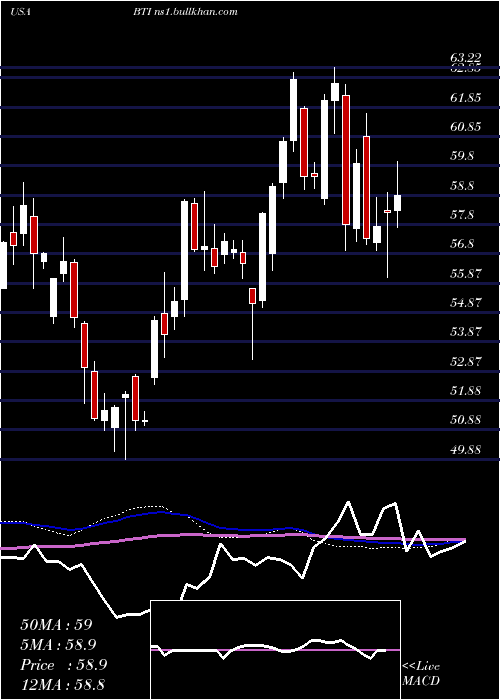Screen dimensions: 500x700
Task: Click the 52.87 price axis label
Action: [x=466, y=362]
